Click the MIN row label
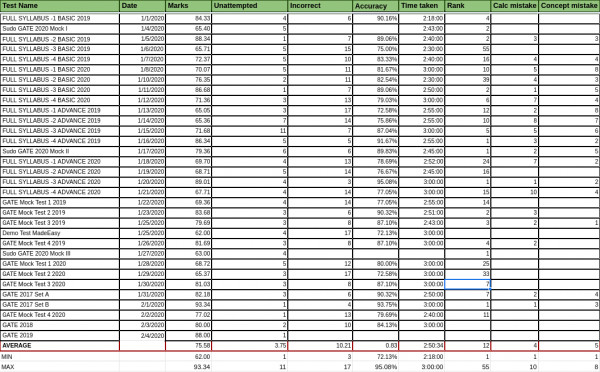600x372 pixels. point(60,357)
